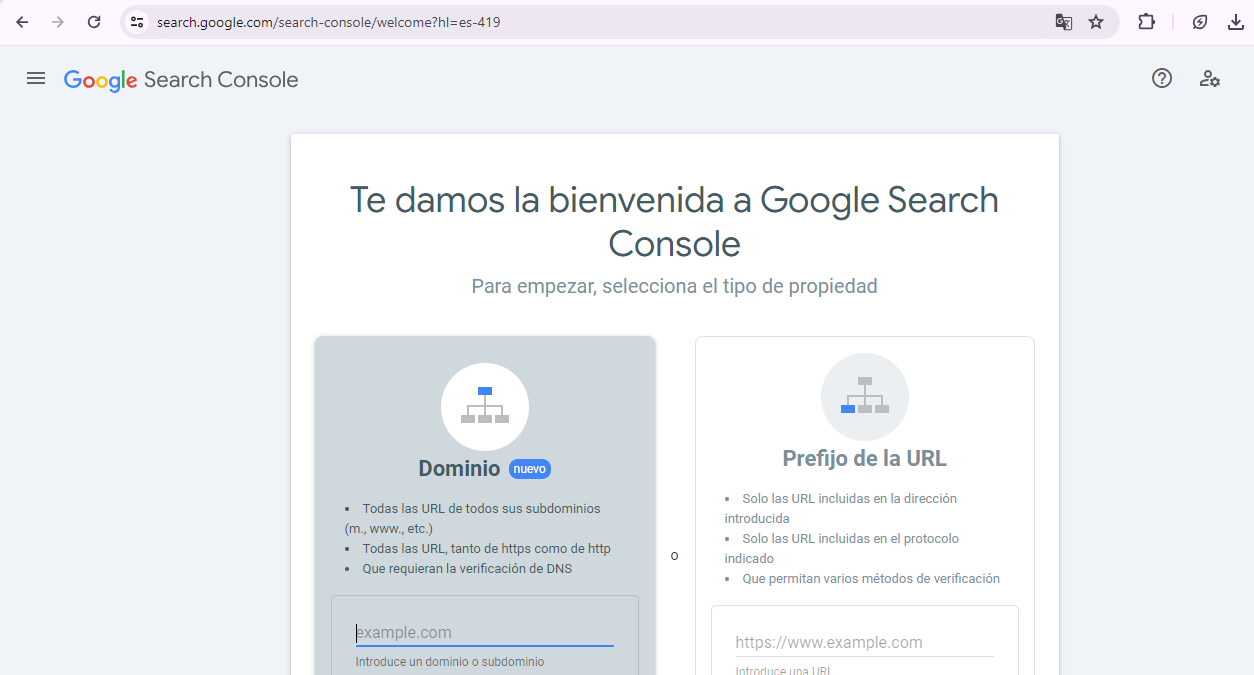Click the 'nuevo' badge
The image size is (1254, 675).
[530, 469]
